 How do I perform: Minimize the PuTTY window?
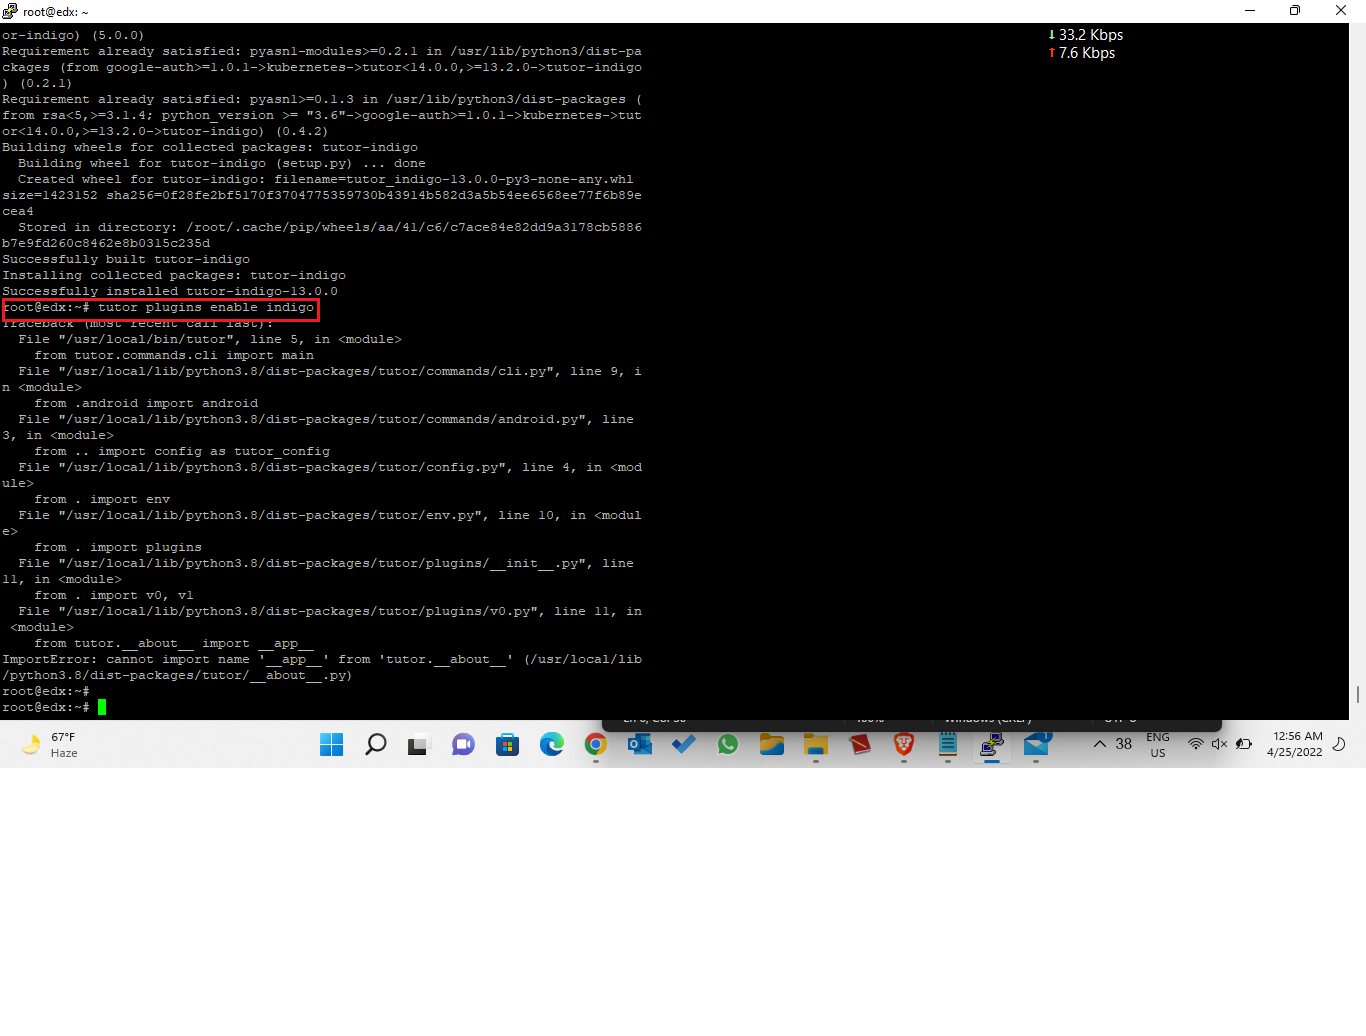coord(1250,11)
